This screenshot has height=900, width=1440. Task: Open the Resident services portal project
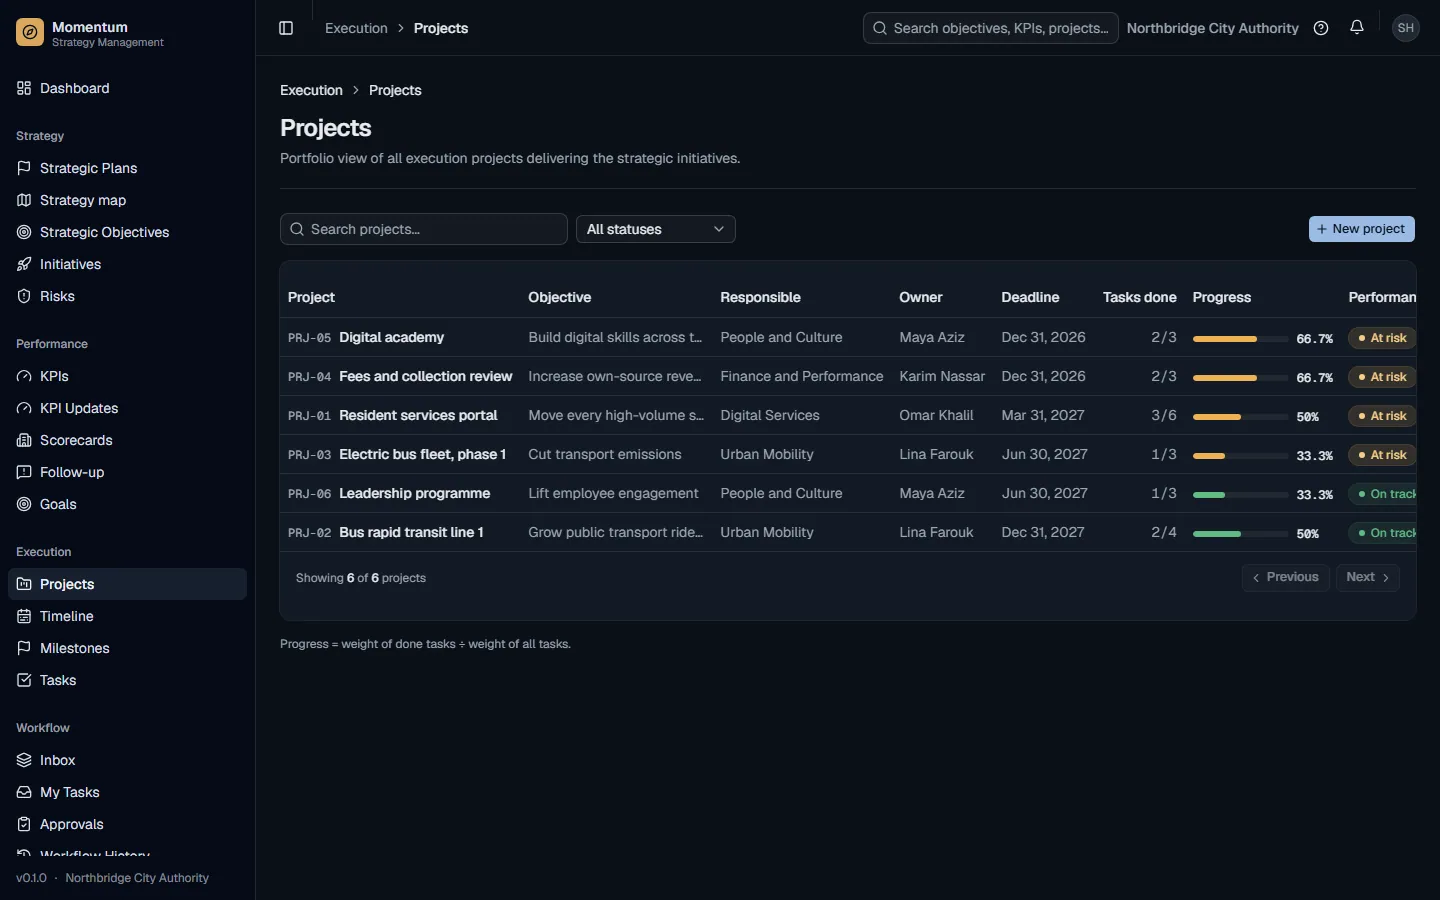pyautogui.click(x=418, y=415)
